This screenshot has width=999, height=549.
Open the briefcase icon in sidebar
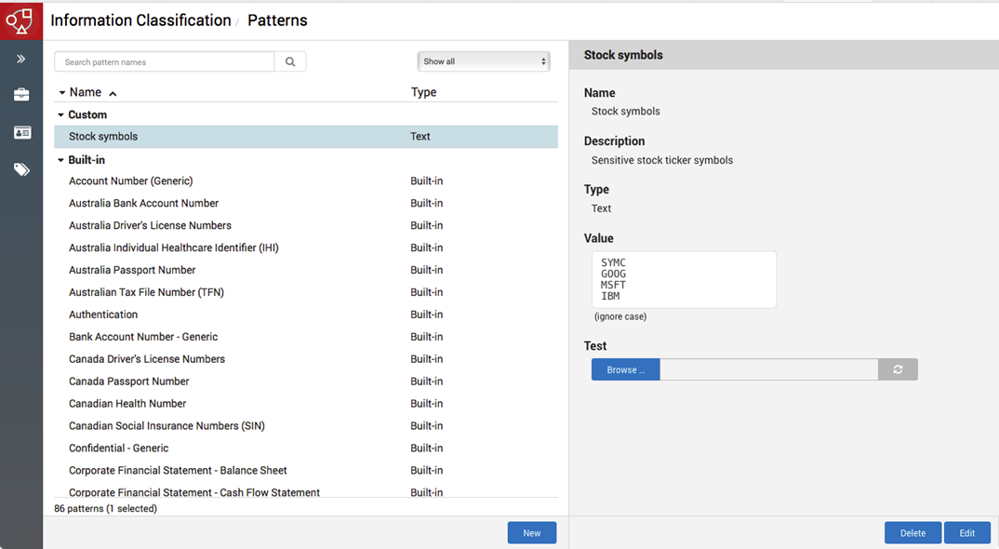(x=21, y=95)
